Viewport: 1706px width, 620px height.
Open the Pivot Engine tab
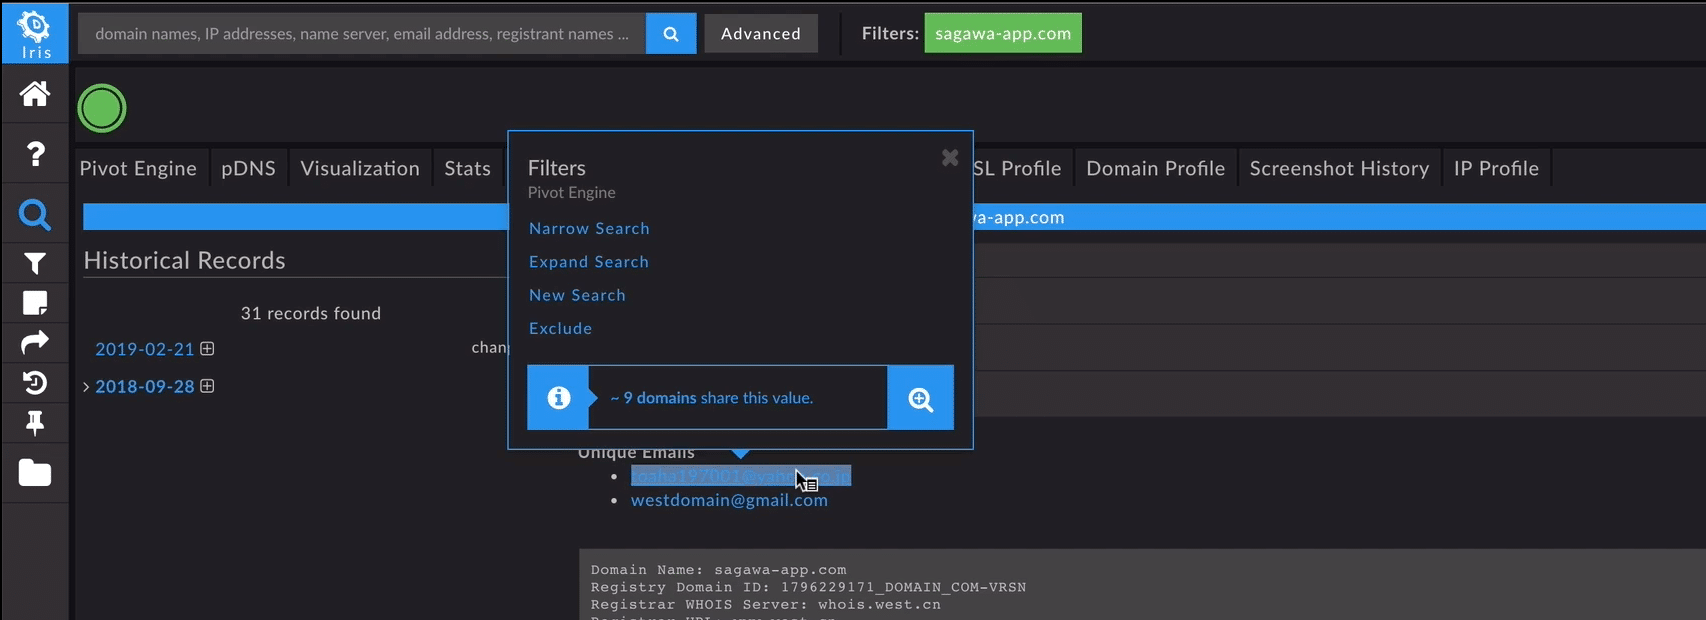pos(138,168)
